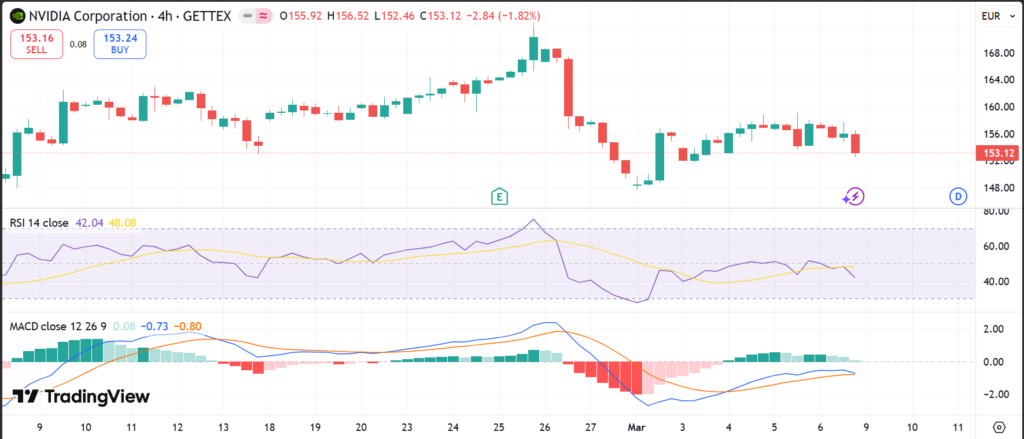The height and width of the screenshot is (439, 1024).
Task: Click the purple lightning bolt event icon
Action: coord(854,196)
